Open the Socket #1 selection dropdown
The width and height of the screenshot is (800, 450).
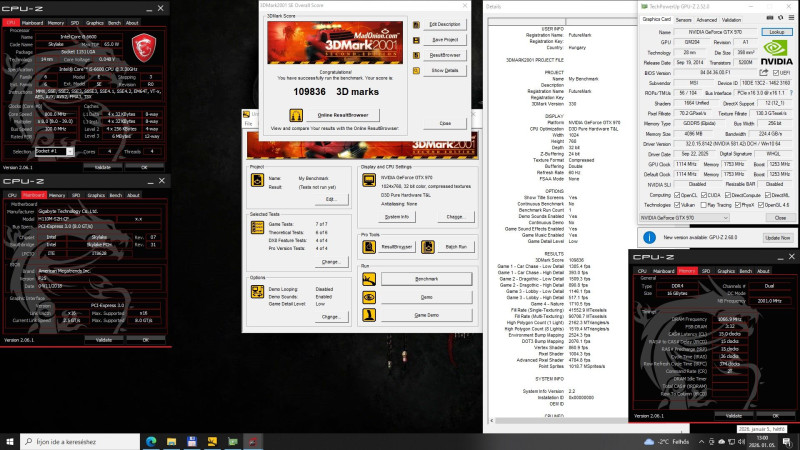pyautogui.click(x=54, y=152)
